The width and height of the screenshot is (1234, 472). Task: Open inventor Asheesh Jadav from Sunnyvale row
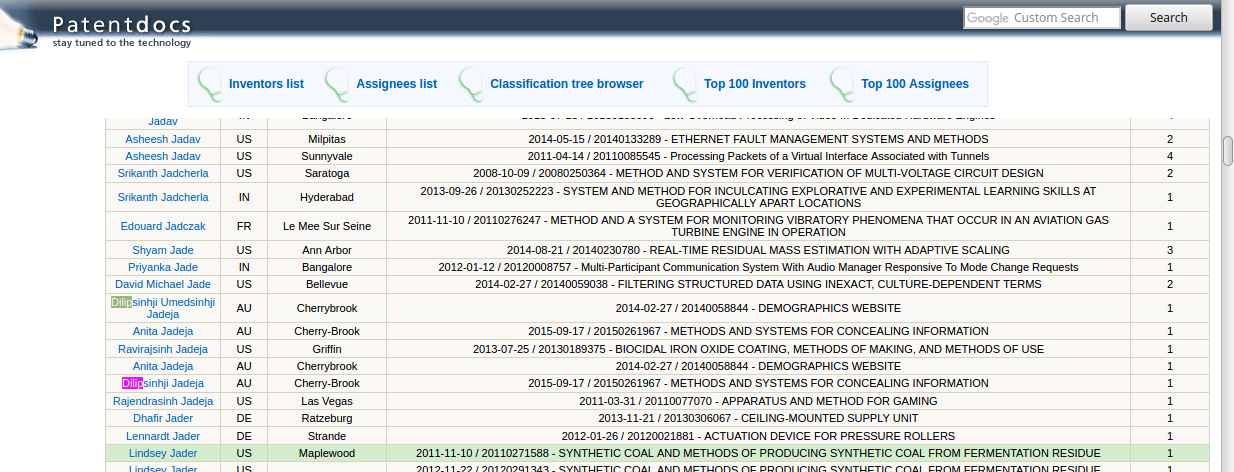[x=163, y=156]
